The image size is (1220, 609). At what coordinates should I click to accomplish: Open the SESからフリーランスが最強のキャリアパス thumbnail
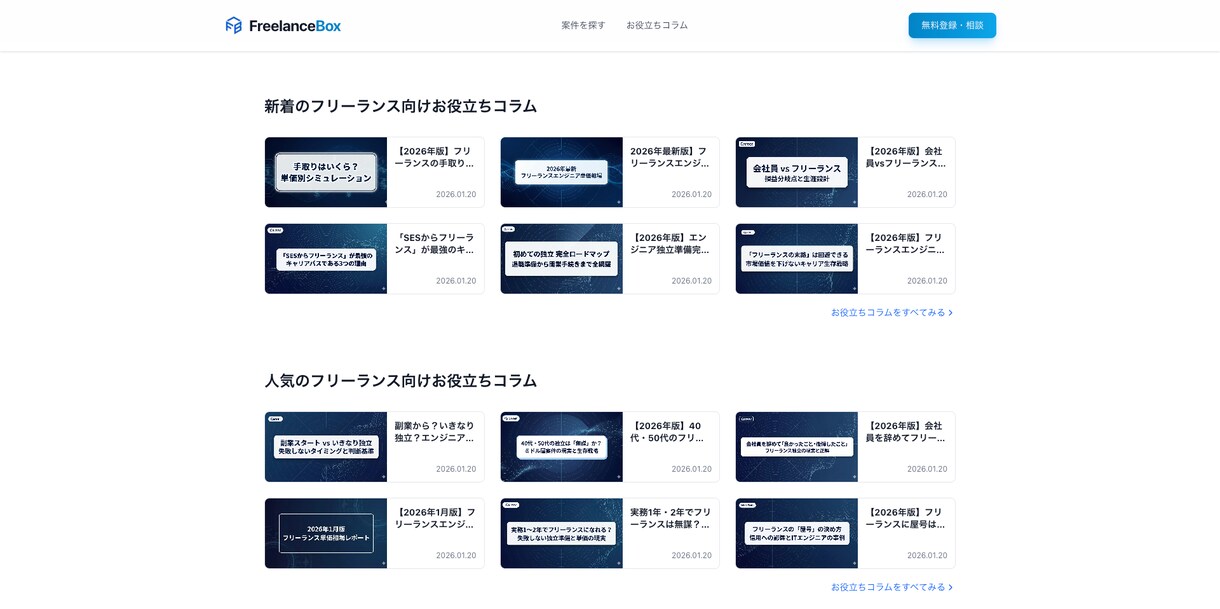click(326, 259)
